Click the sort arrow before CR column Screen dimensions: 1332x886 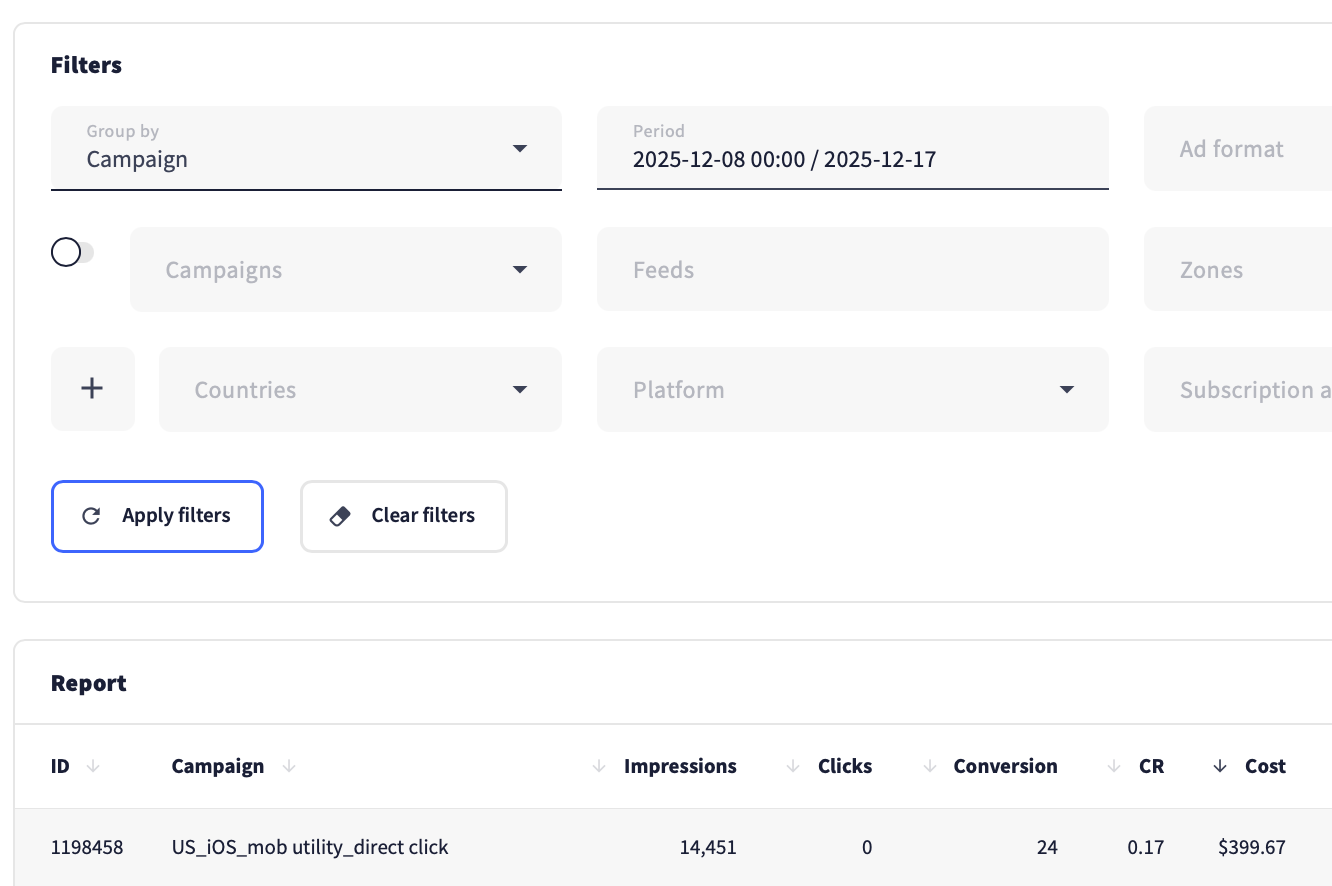pyautogui.click(x=1114, y=766)
